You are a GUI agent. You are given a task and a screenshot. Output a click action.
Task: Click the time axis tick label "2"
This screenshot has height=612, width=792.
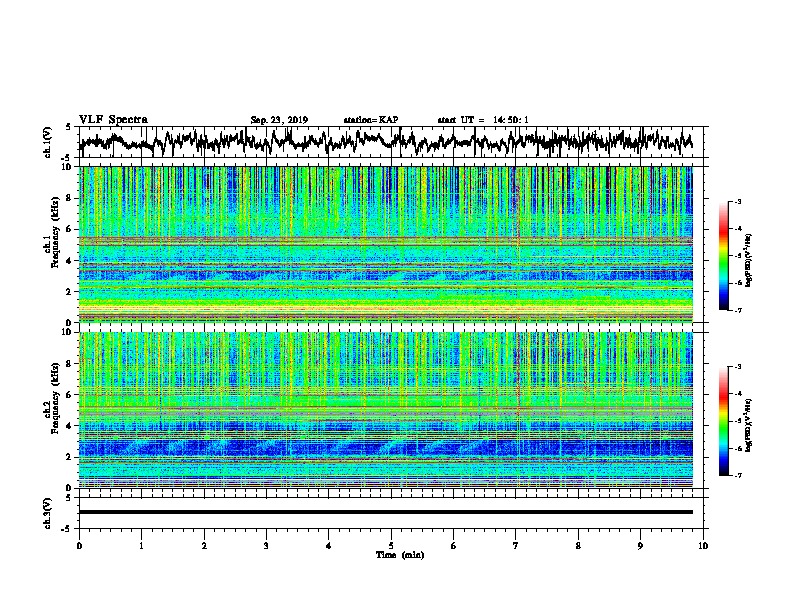coord(204,546)
